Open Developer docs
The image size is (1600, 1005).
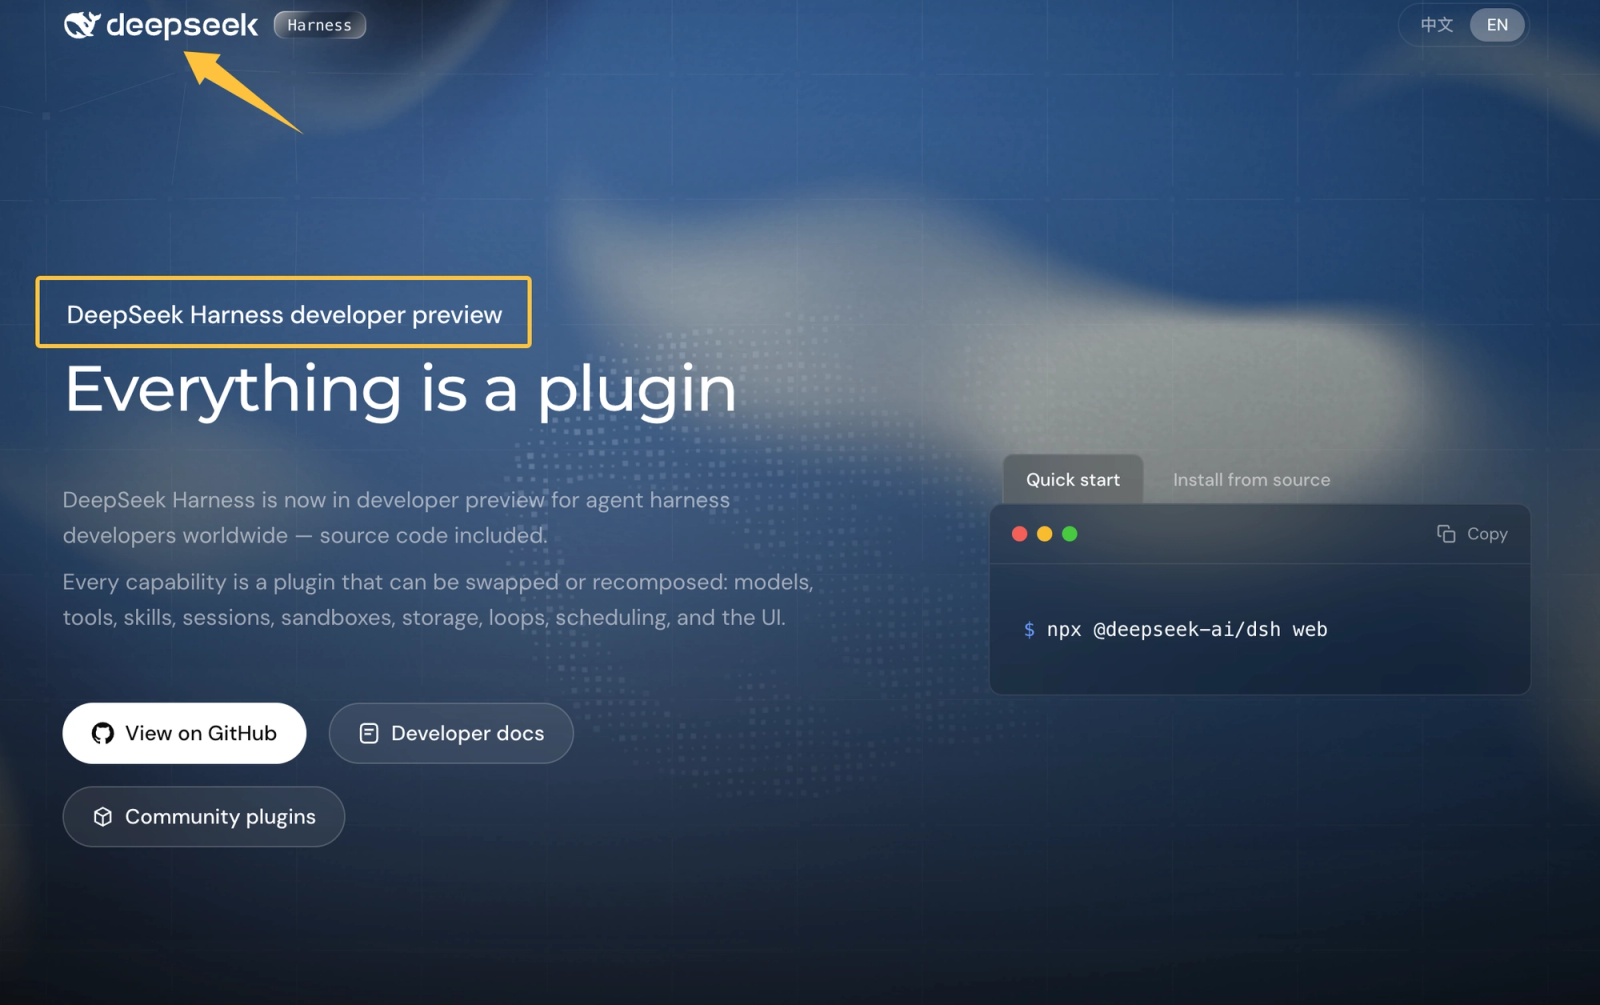451,733
